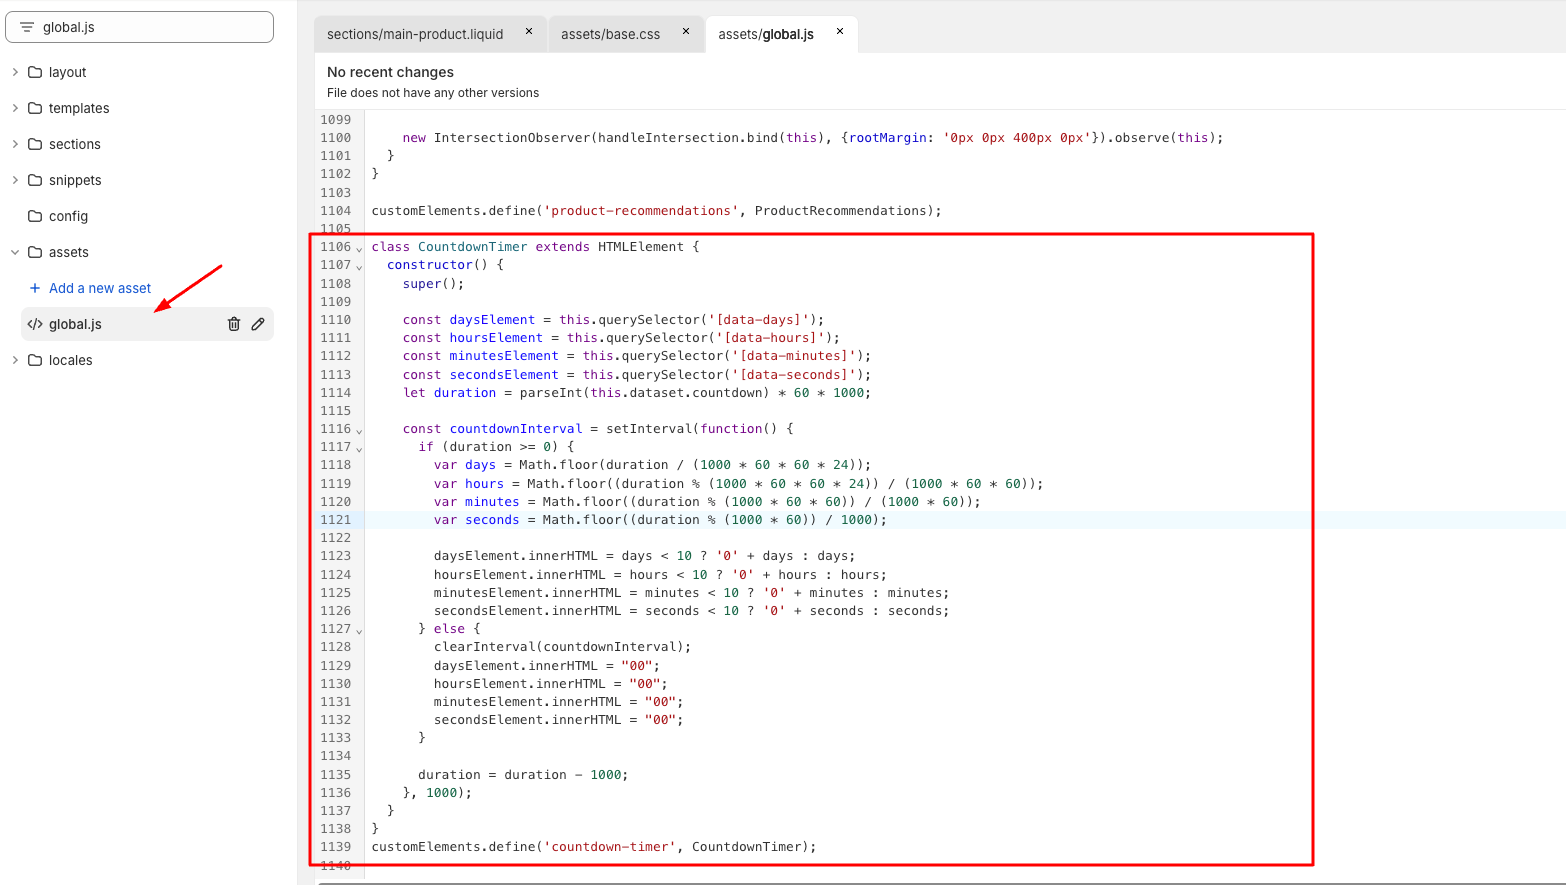Screen dimensions: 1566x885
Task: Fold the code at line 1106
Action: pyautogui.click(x=359, y=248)
